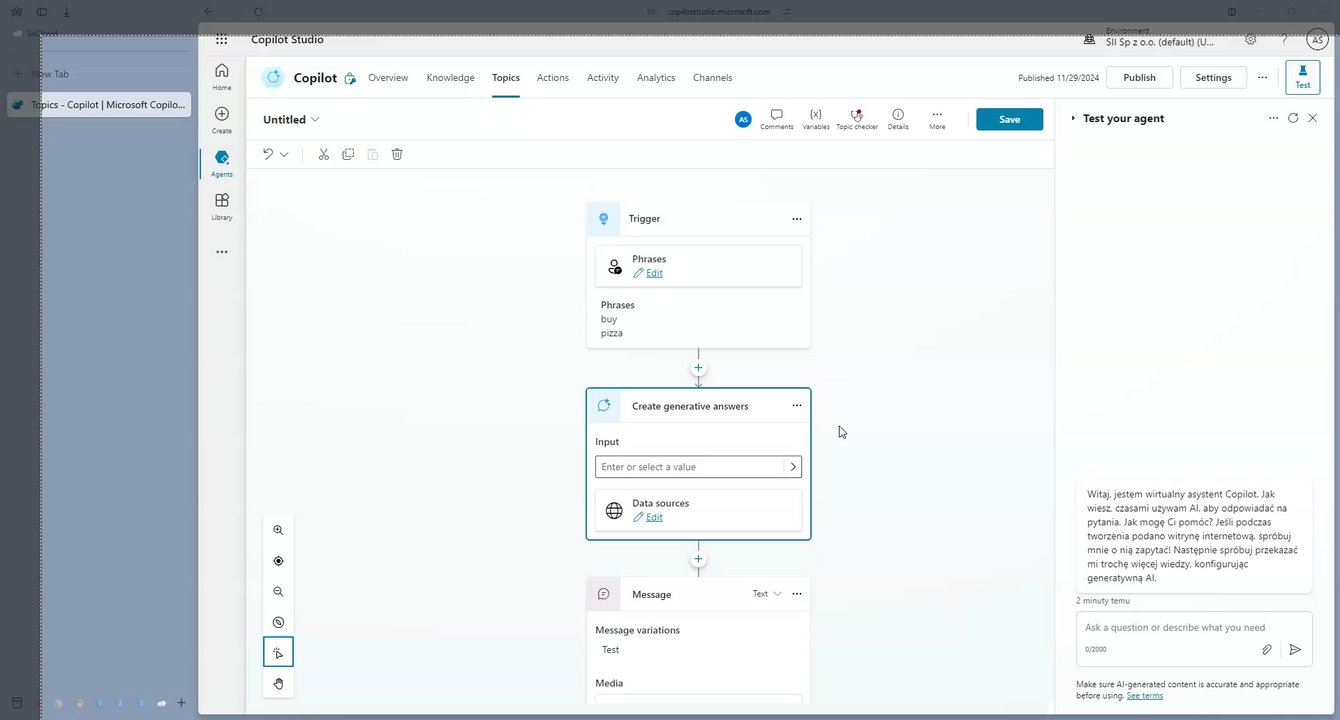
Task: Zoom out on the canvas
Action: coord(278,592)
